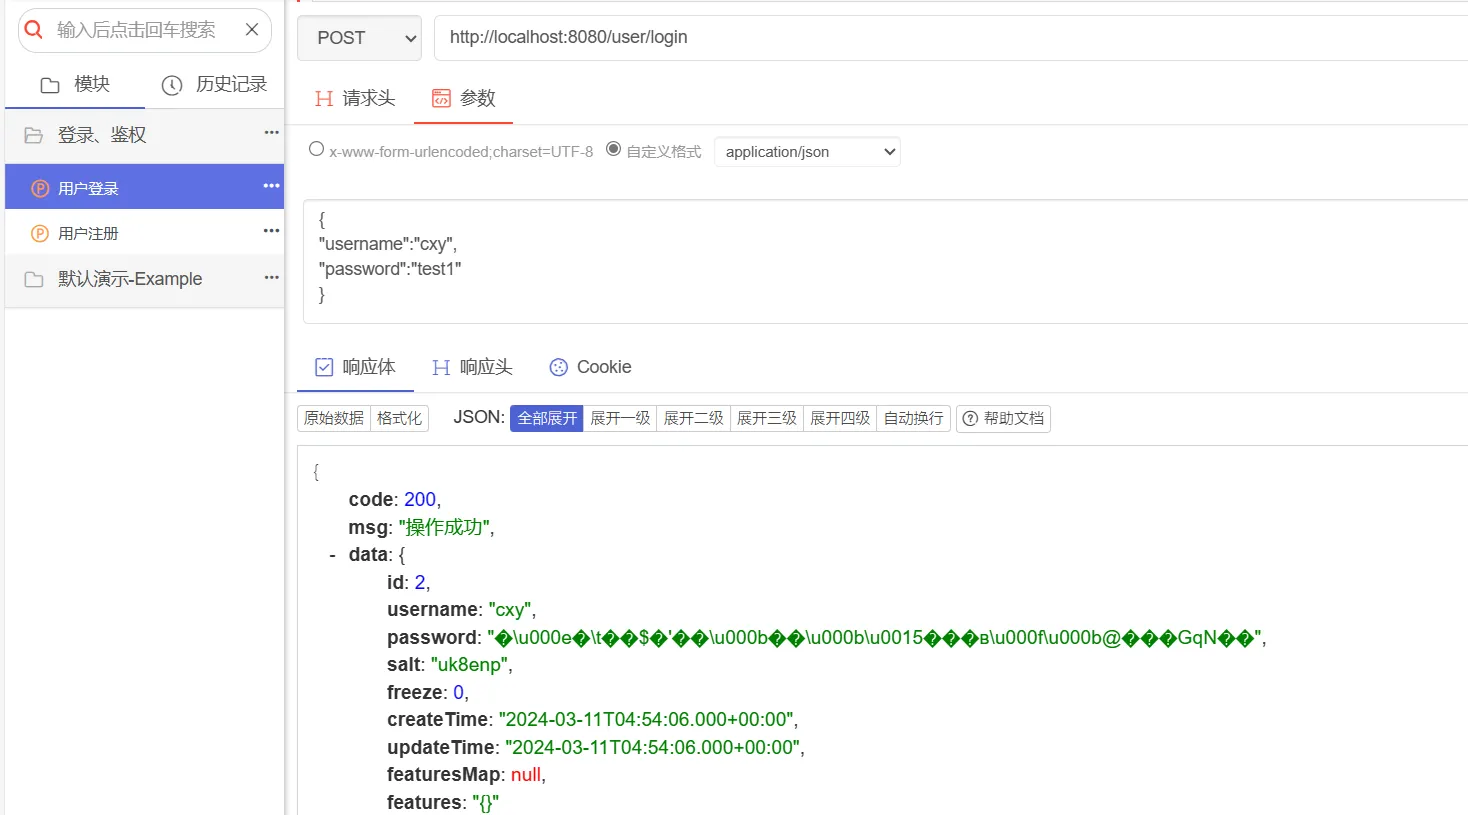
Task: Open the 历史记录 history tab
Action: pos(215,85)
